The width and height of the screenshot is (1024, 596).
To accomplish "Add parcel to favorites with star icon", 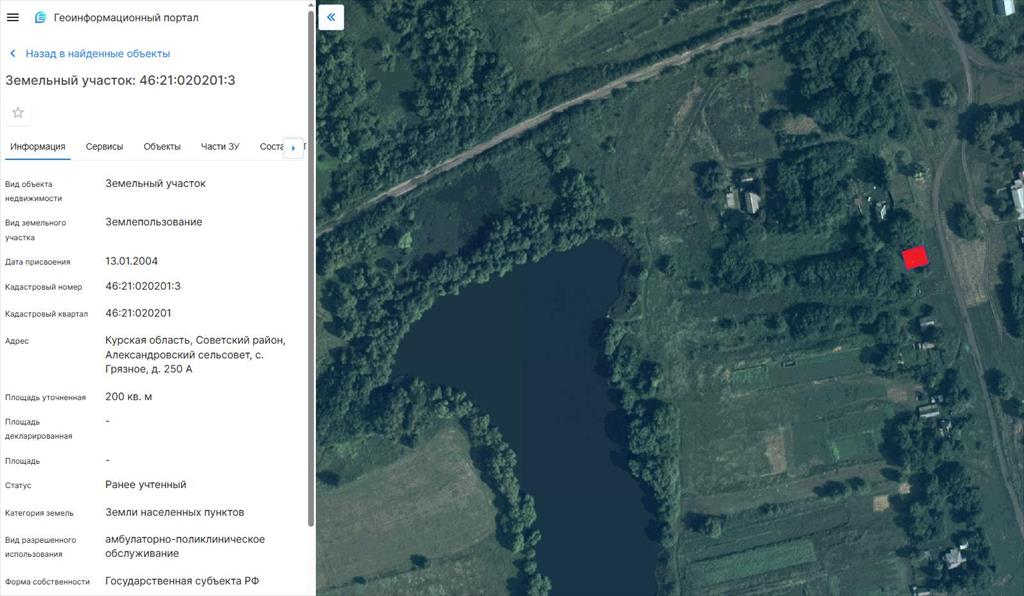I will pyautogui.click(x=18, y=112).
